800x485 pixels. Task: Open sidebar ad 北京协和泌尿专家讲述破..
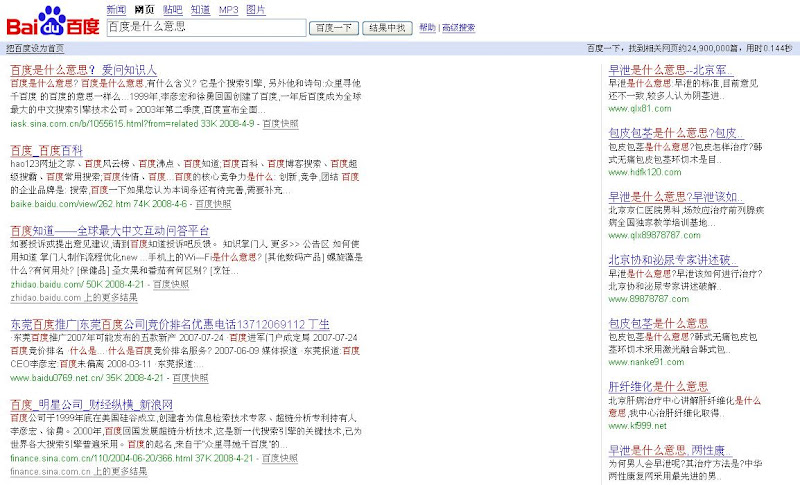(672, 260)
